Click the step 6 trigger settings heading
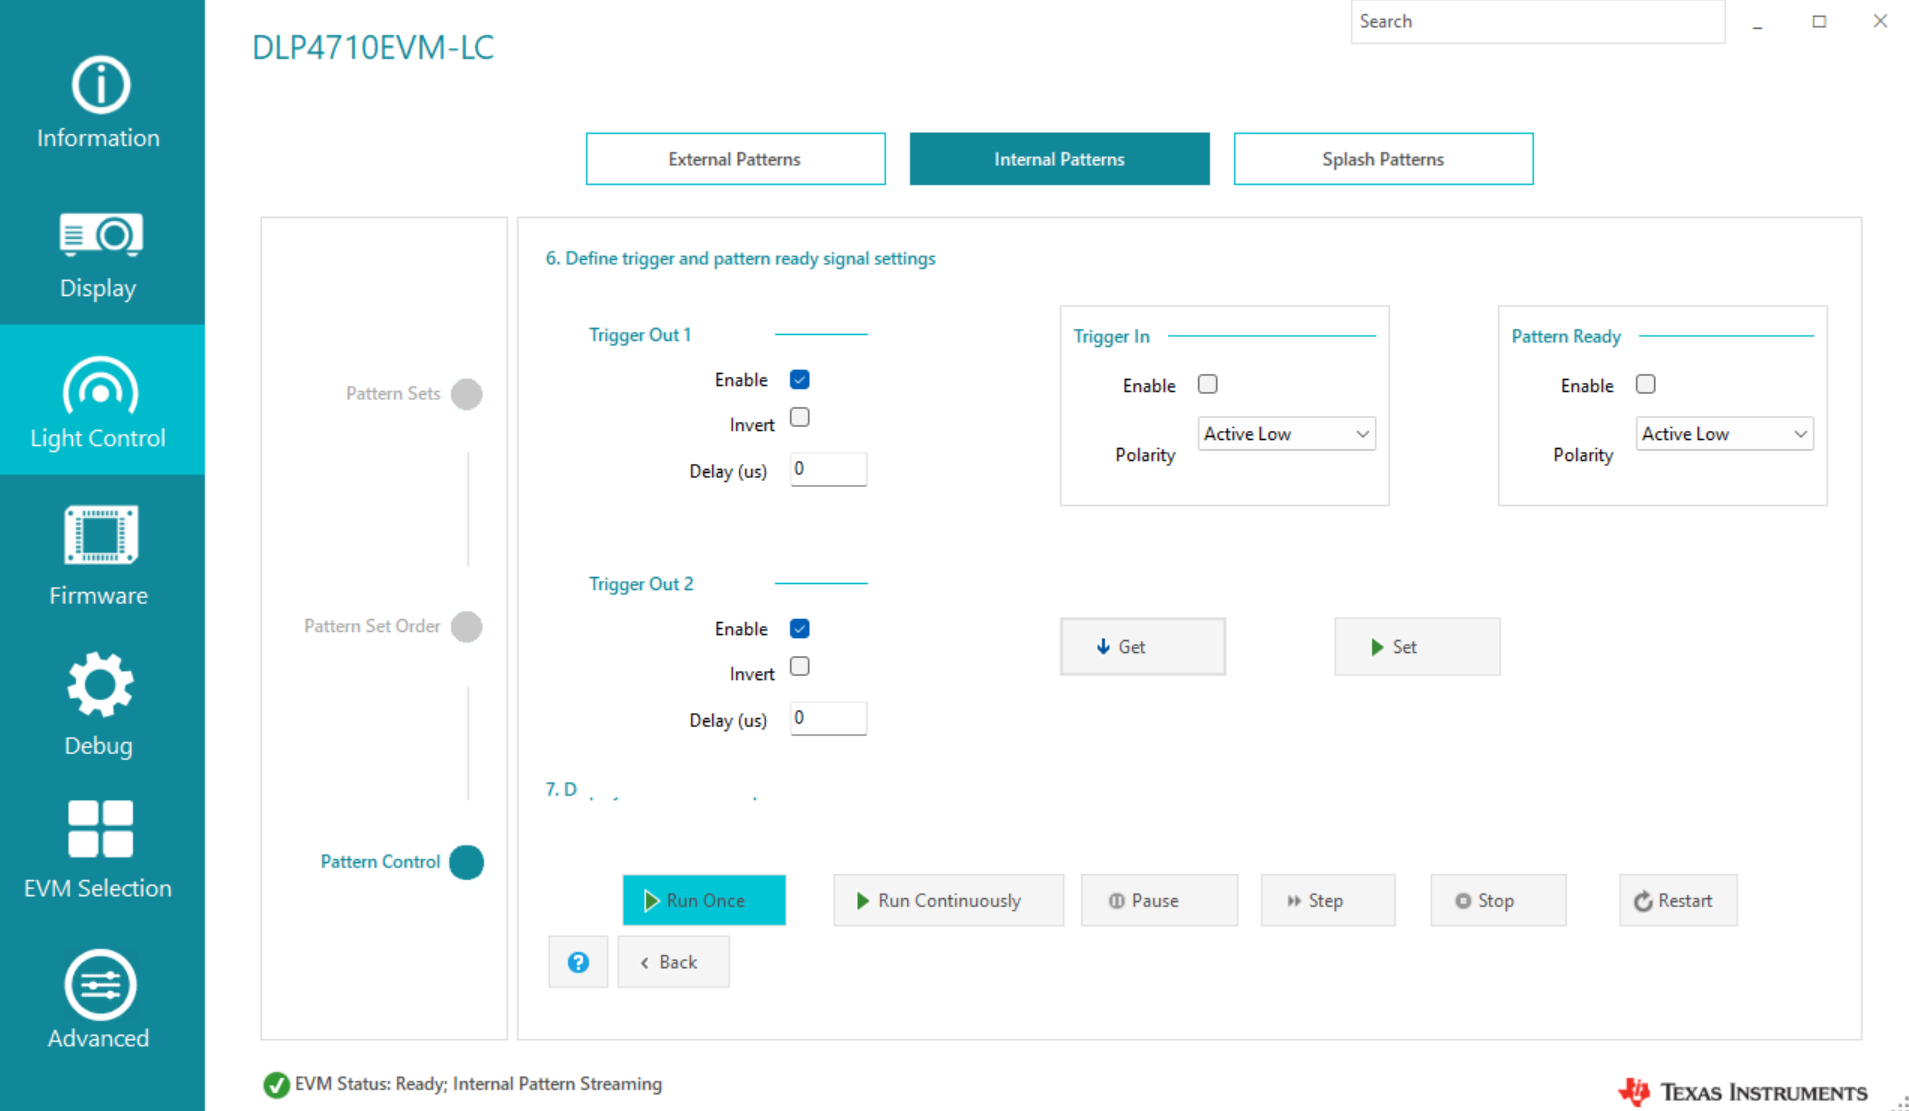Screen dimensions: 1909x1111 (x=741, y=259)
